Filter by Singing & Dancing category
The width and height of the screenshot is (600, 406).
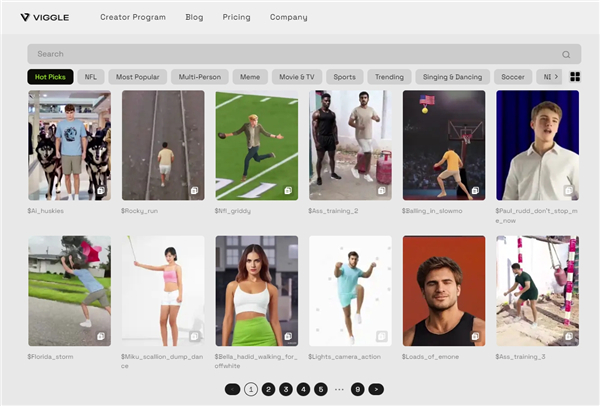point(452,77)
